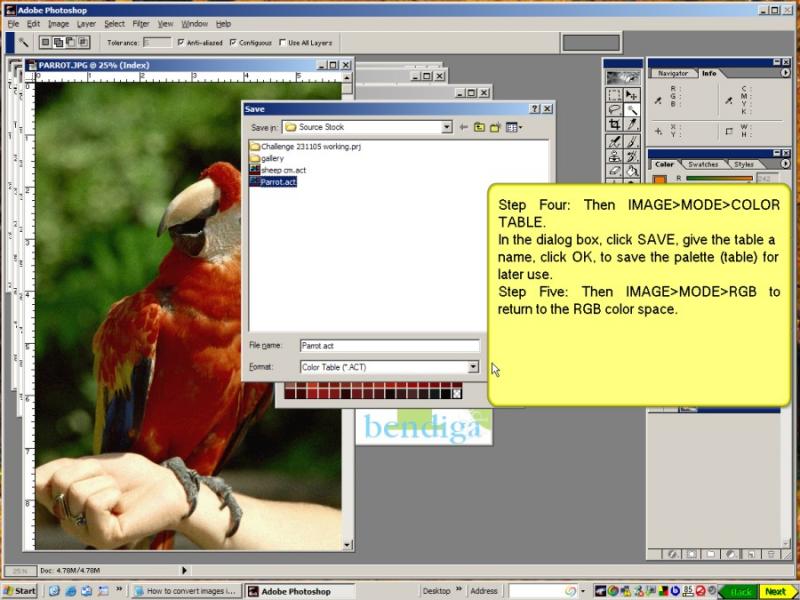The image size is (800, 600).
Task: Open the Select menu
Action: coord(114,24)
